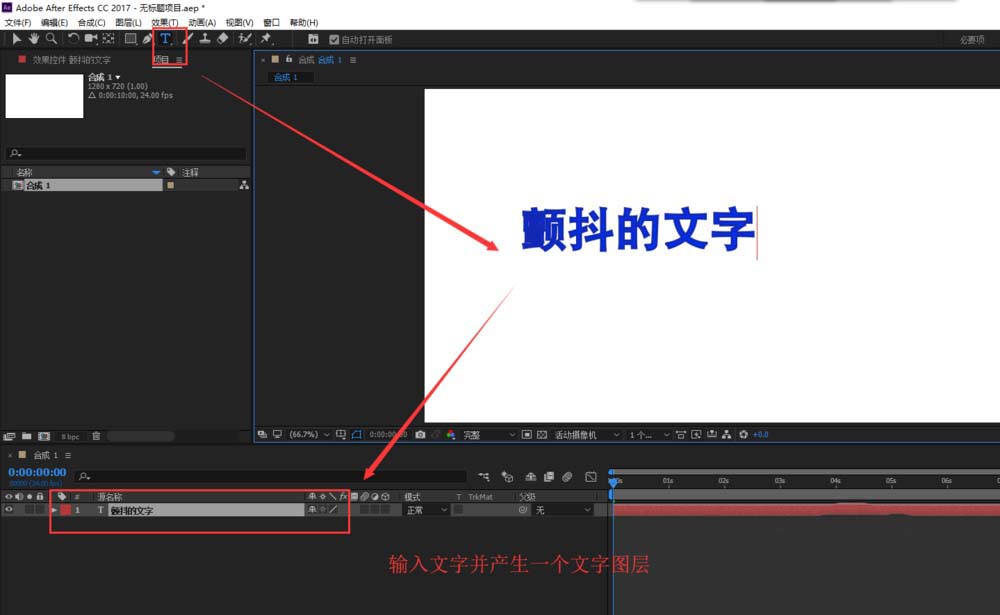Image resolution: width=1000 pixels, height=615 pixels.
Task: Select the Clone Stamp tool
Action: coord(205,38)
